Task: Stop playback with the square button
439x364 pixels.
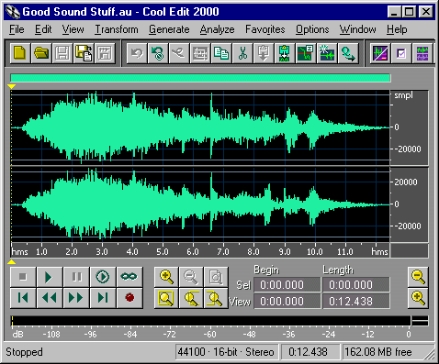Action: coord(23,277)
